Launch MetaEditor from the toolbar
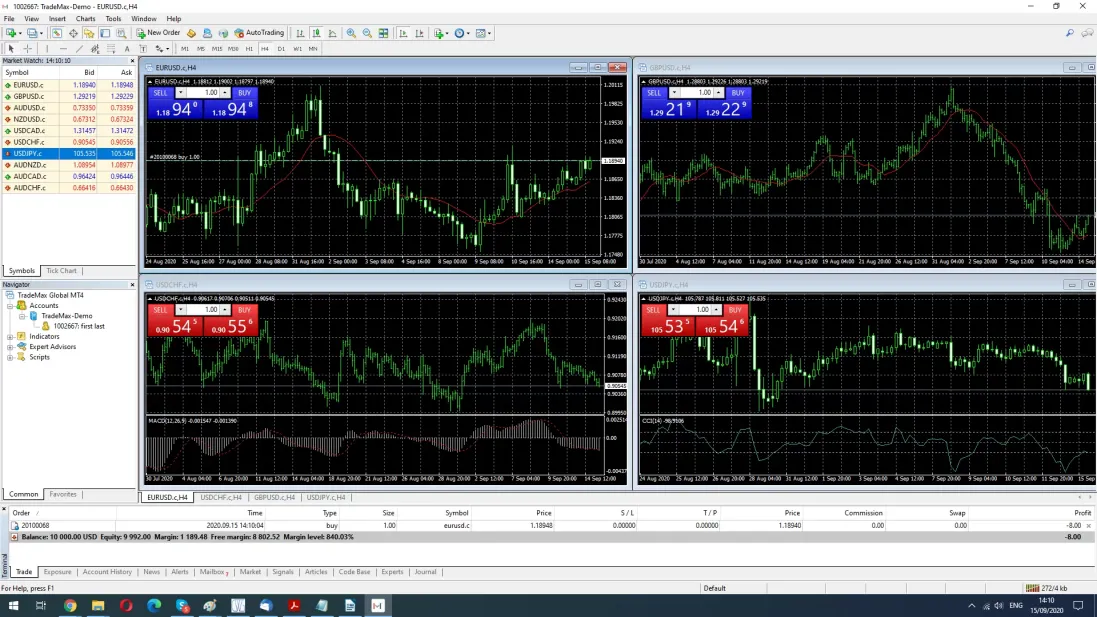 191,33
